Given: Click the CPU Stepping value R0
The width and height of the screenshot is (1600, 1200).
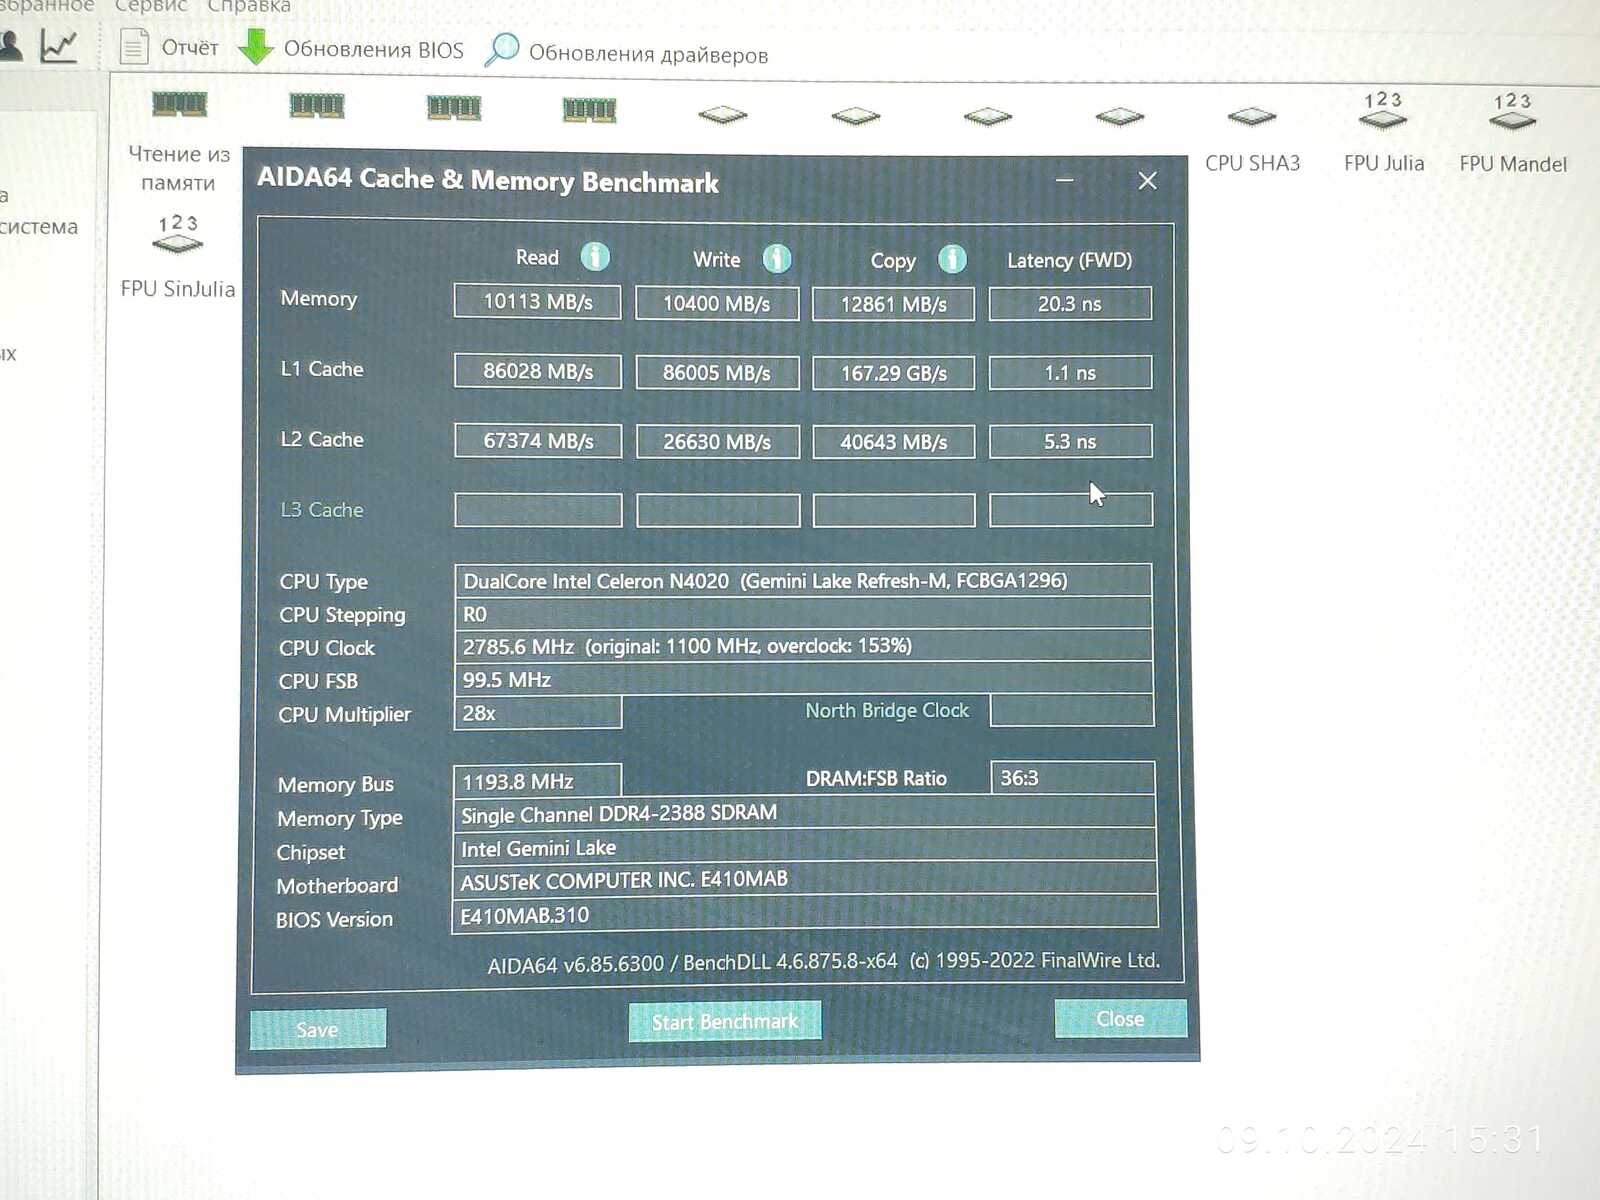Looking at the screenshot, I should [x=803, y=613].
